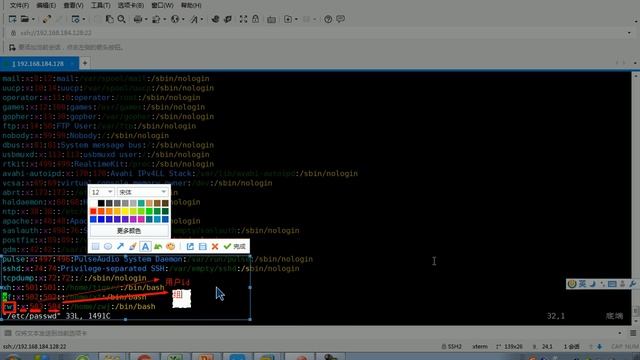Click the IME moon icon

[x=592, y=284]
